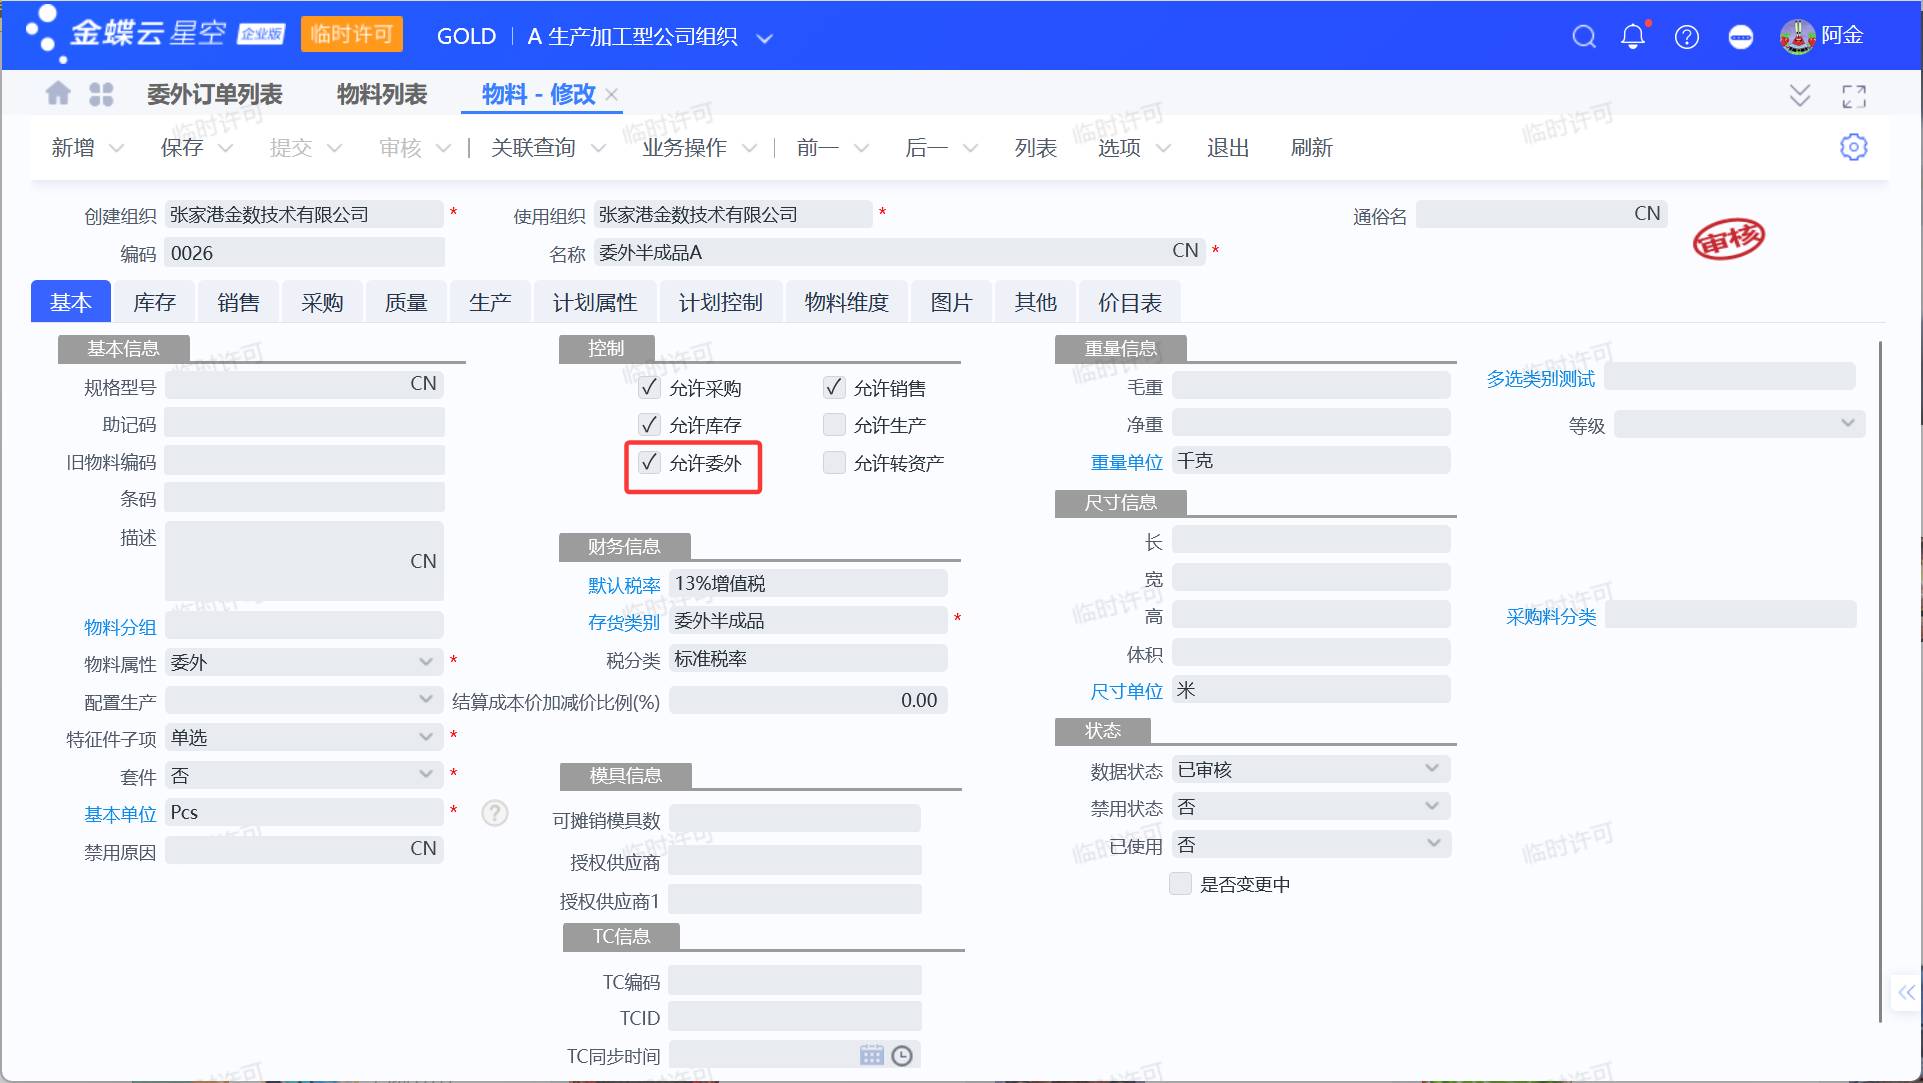Click the home icon
Viewport: 1923px width, 1083px height.
tap(58, 94)
